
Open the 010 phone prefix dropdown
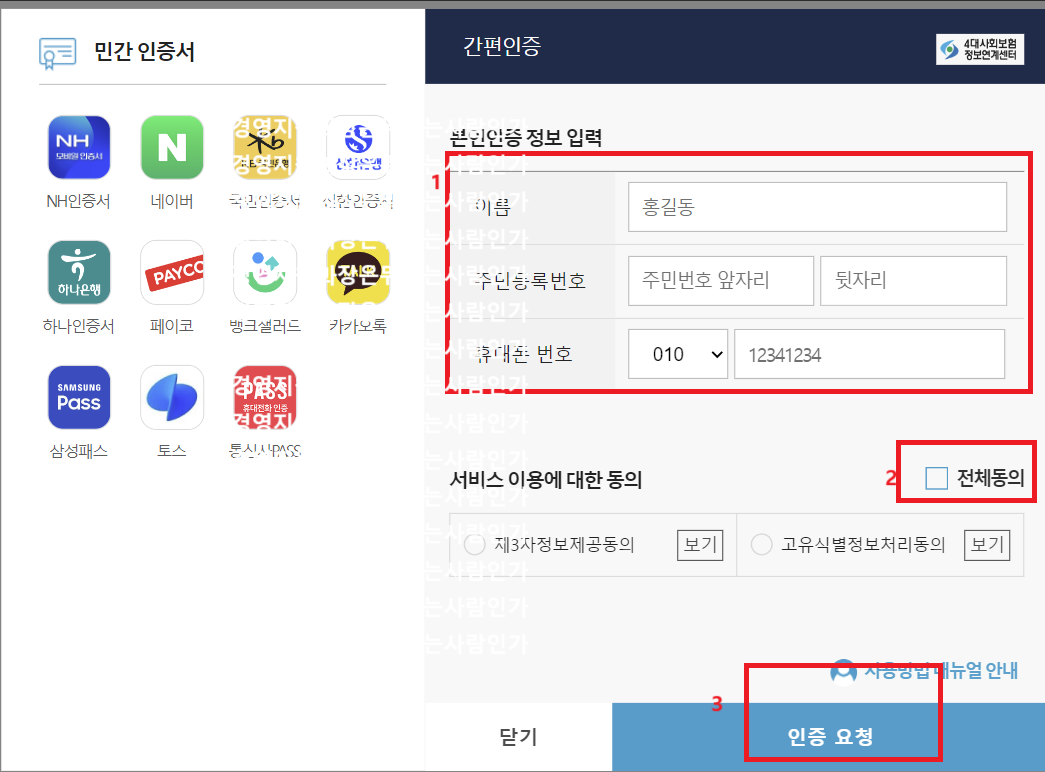(x=678, y=353)
